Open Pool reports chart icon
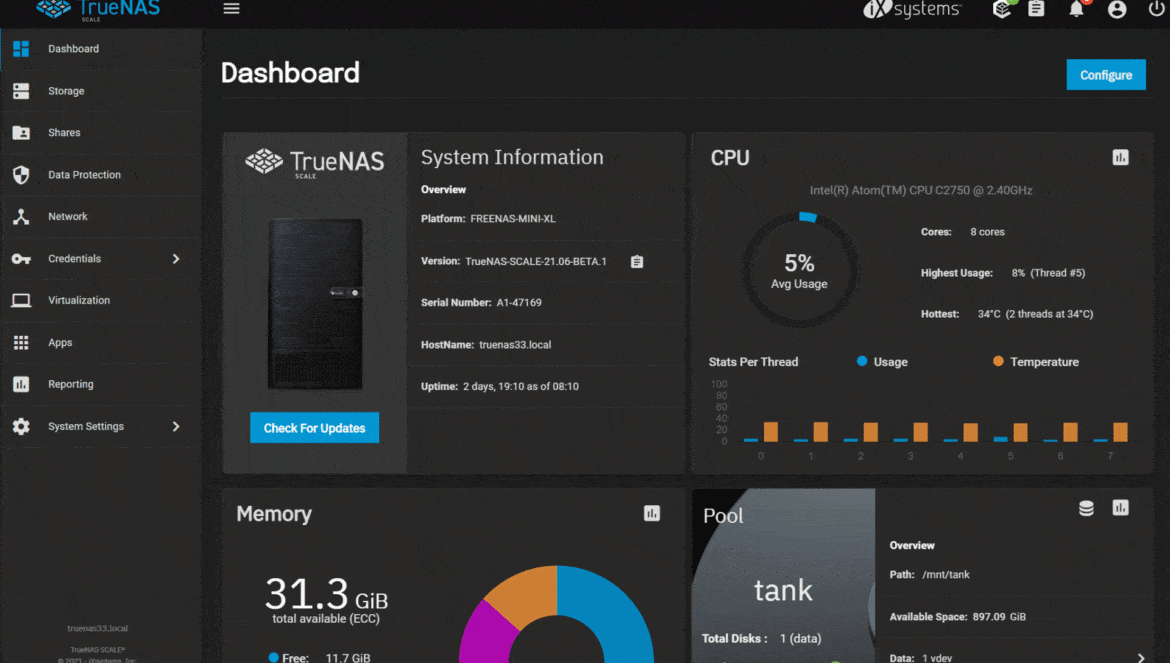 [x=1120, y=508]
